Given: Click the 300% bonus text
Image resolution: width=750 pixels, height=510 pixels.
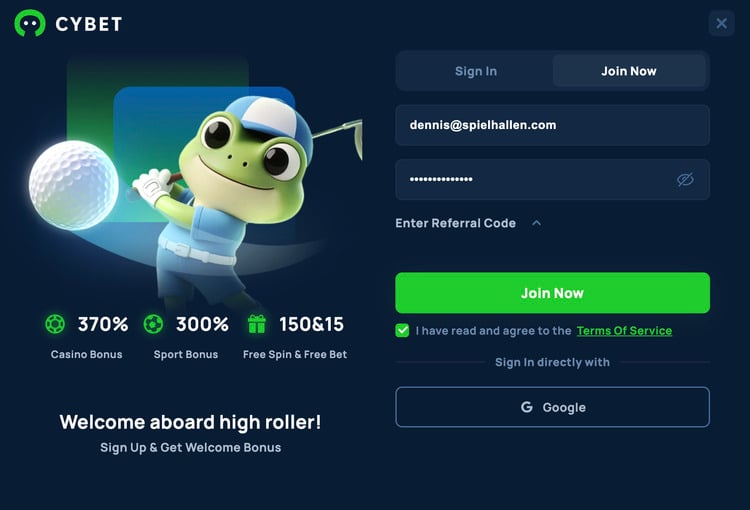Looking at the screenshot, I should 202,324.
